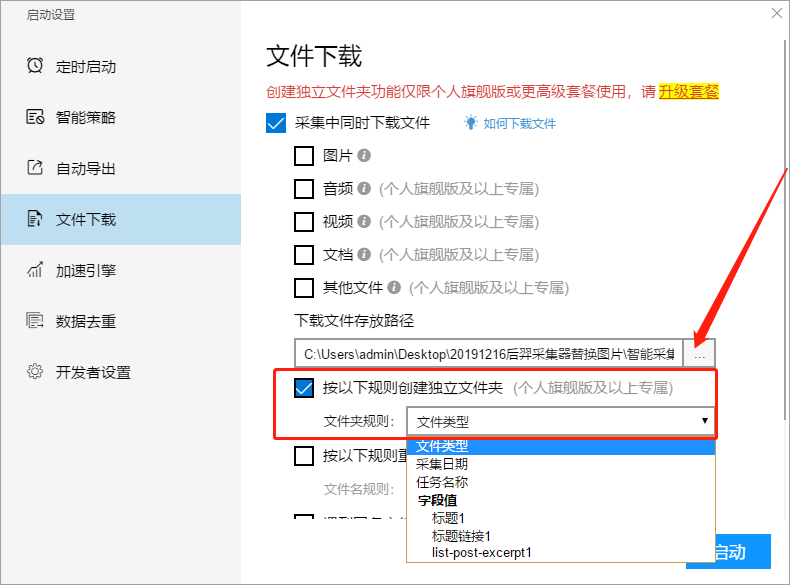Select 采集日期 in the dropdown list

561,464
